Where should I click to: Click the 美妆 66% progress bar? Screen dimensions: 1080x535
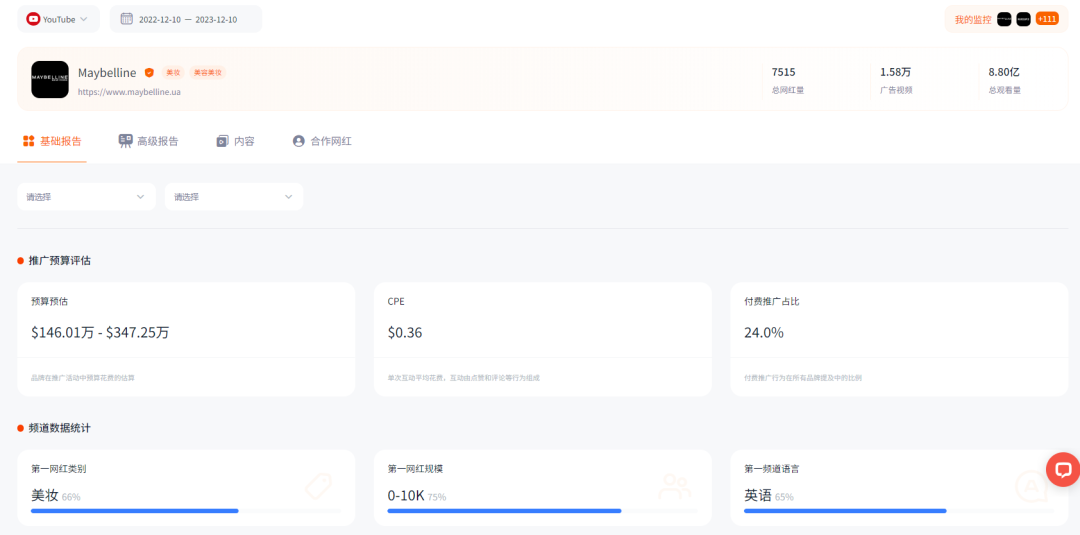pyautogui.click(x=186, y=511)
